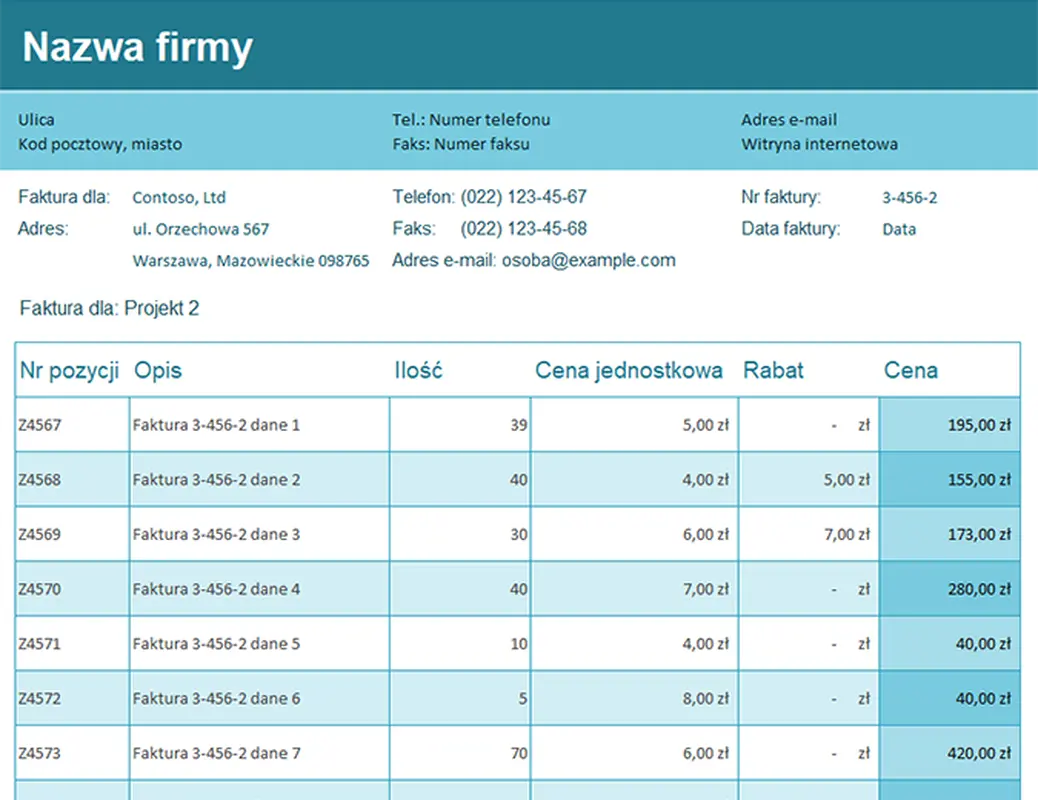Viewport: 1038px width, 800px height.
Task: Select invoice number 3-456-2
Action: click(x=909, y=197)
